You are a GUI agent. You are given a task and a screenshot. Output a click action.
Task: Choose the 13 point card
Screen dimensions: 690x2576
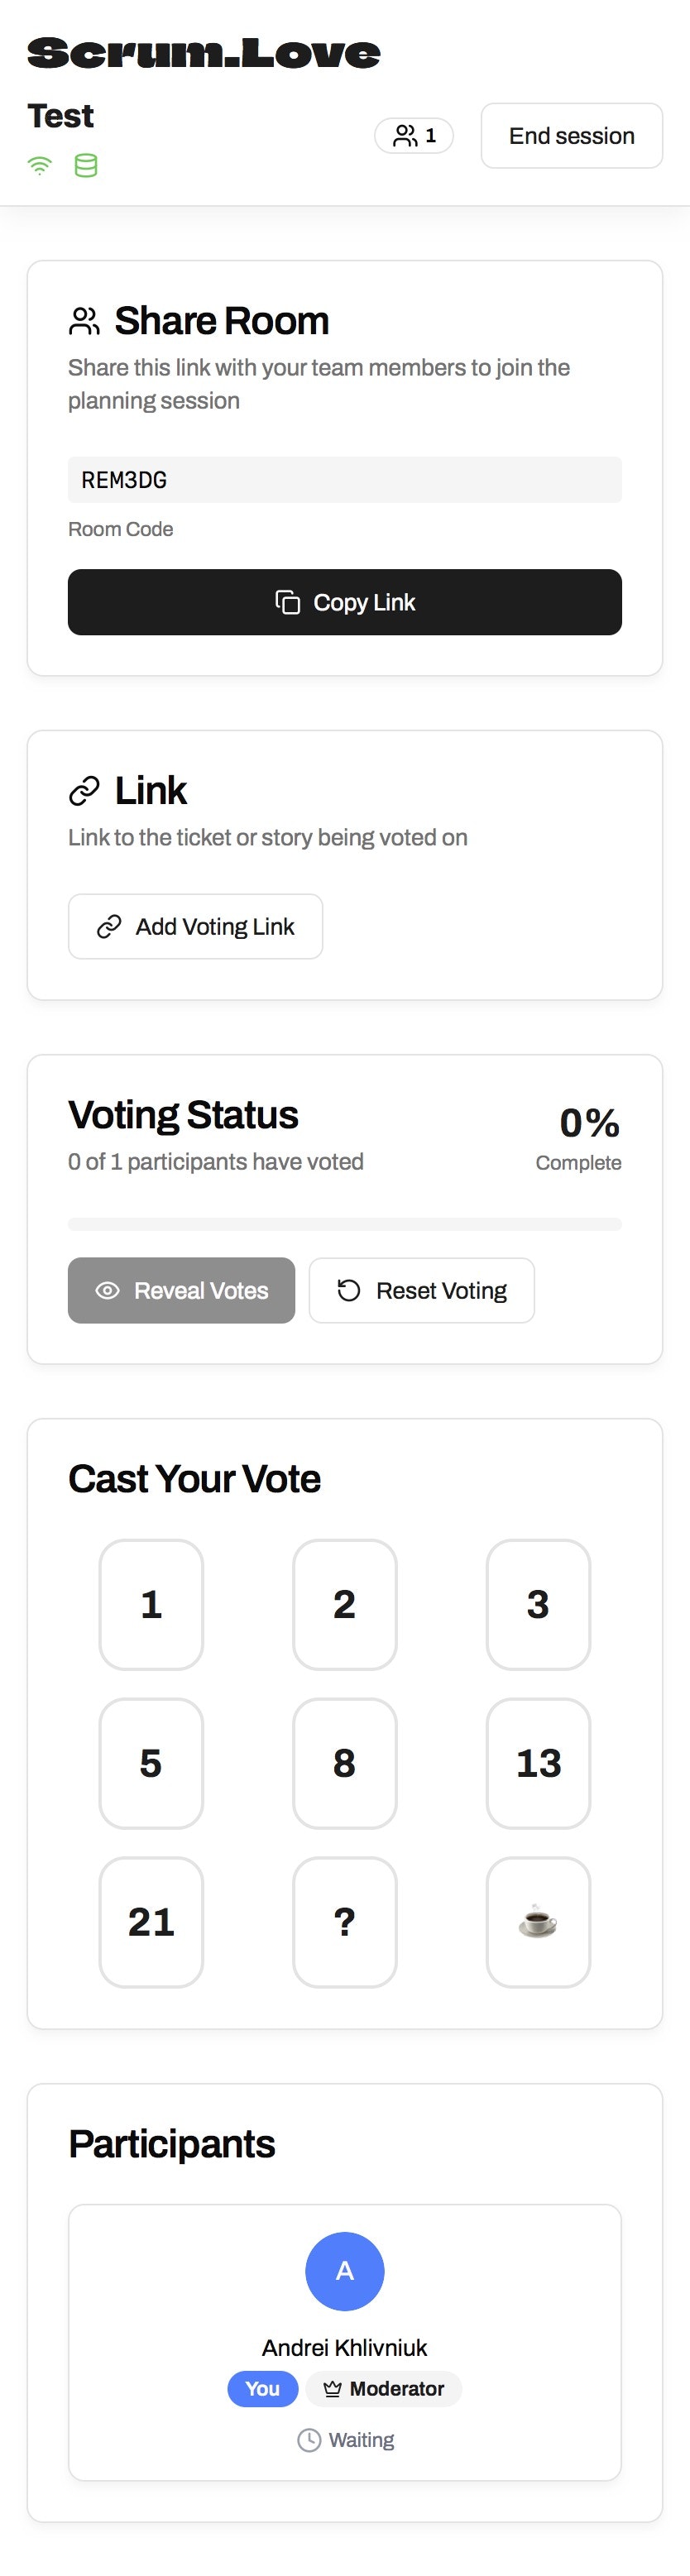point(538,1764)
